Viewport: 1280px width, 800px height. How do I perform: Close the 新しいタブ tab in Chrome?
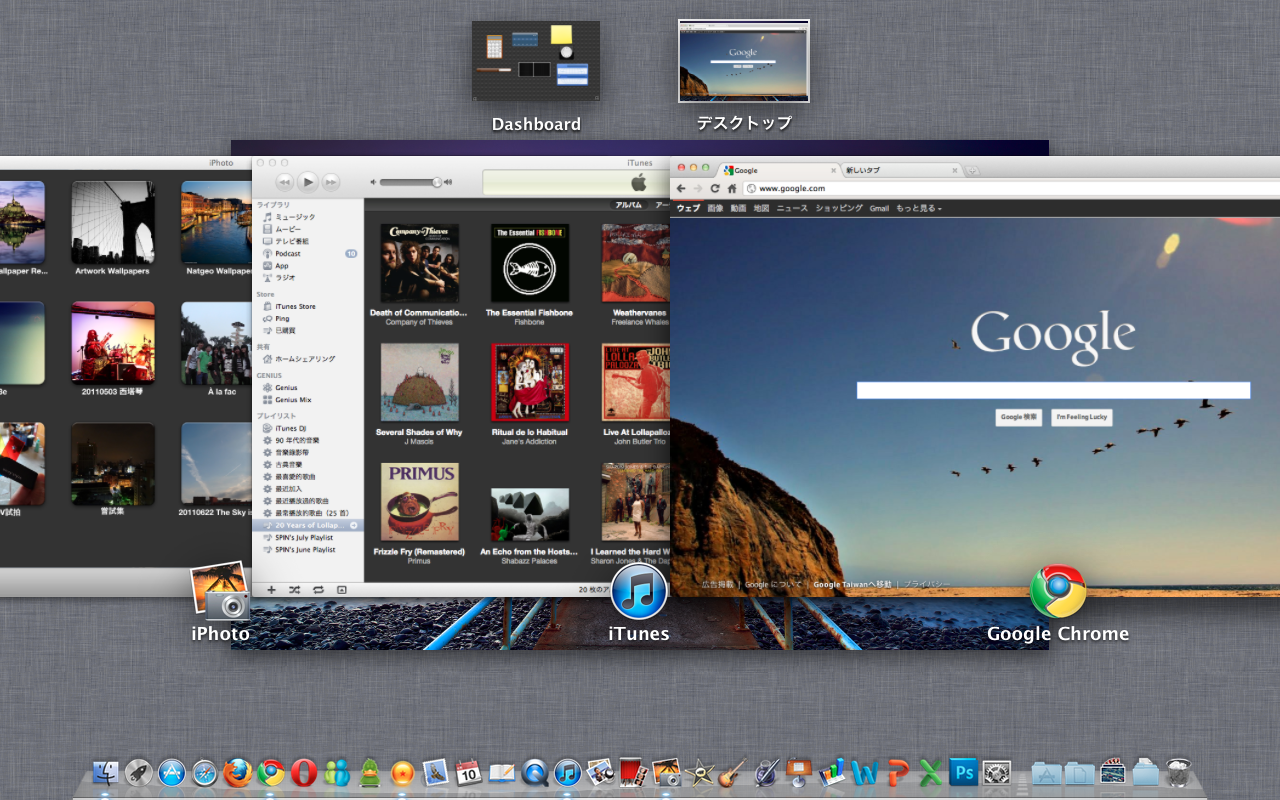[x=955, y=171]
